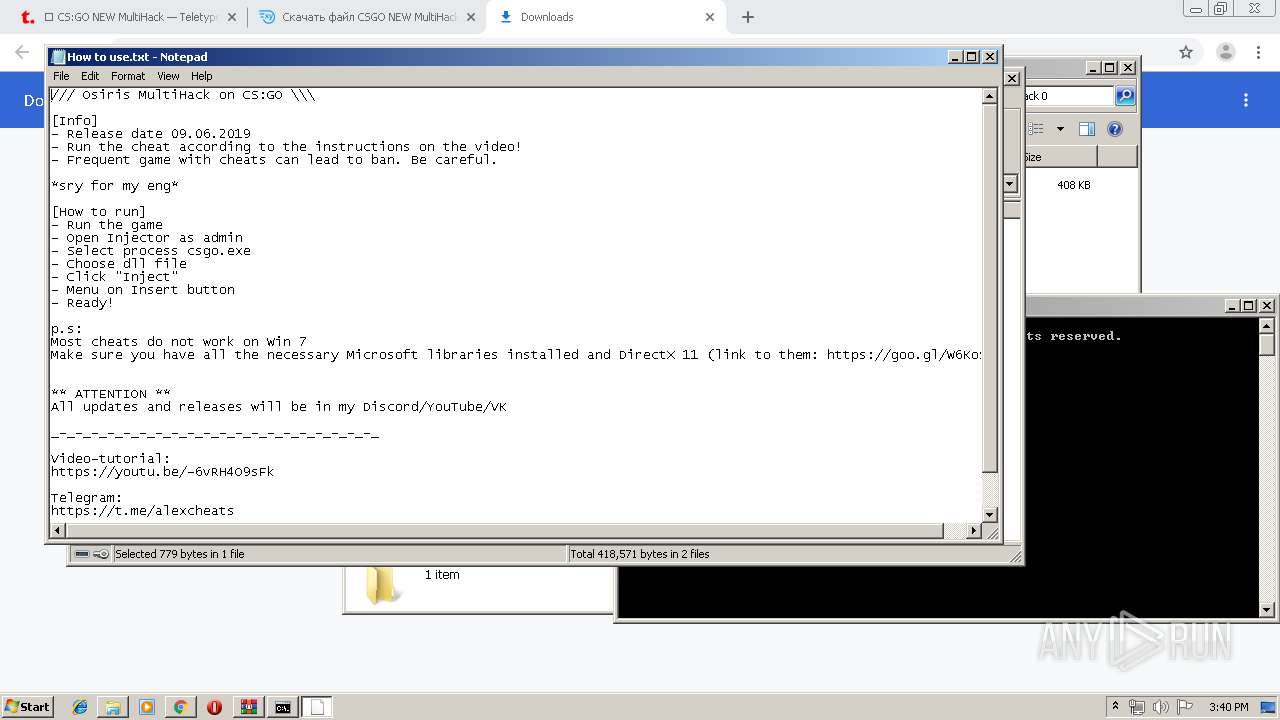This screenshot has height=720, width=1280.
Task: Place cursor on goo.gl libraries link text
Action: pos(904,354)
